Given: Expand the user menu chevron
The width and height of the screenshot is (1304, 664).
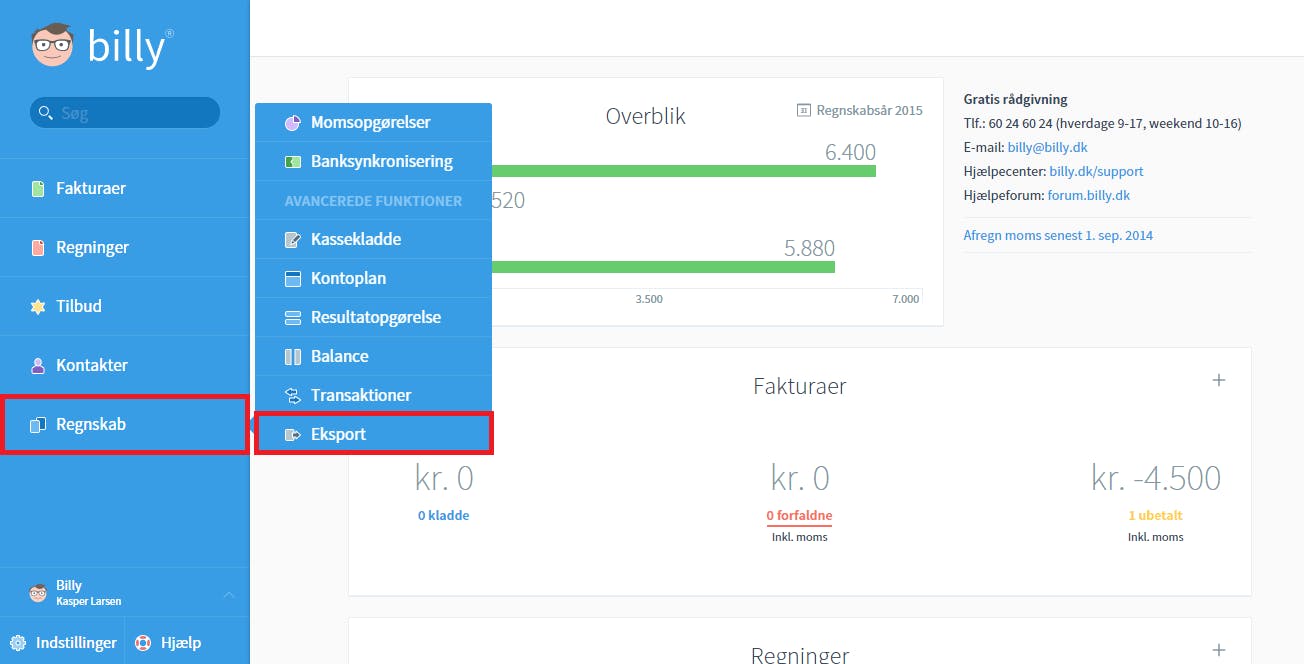Looking at the screenshot, I should point(228,594).
